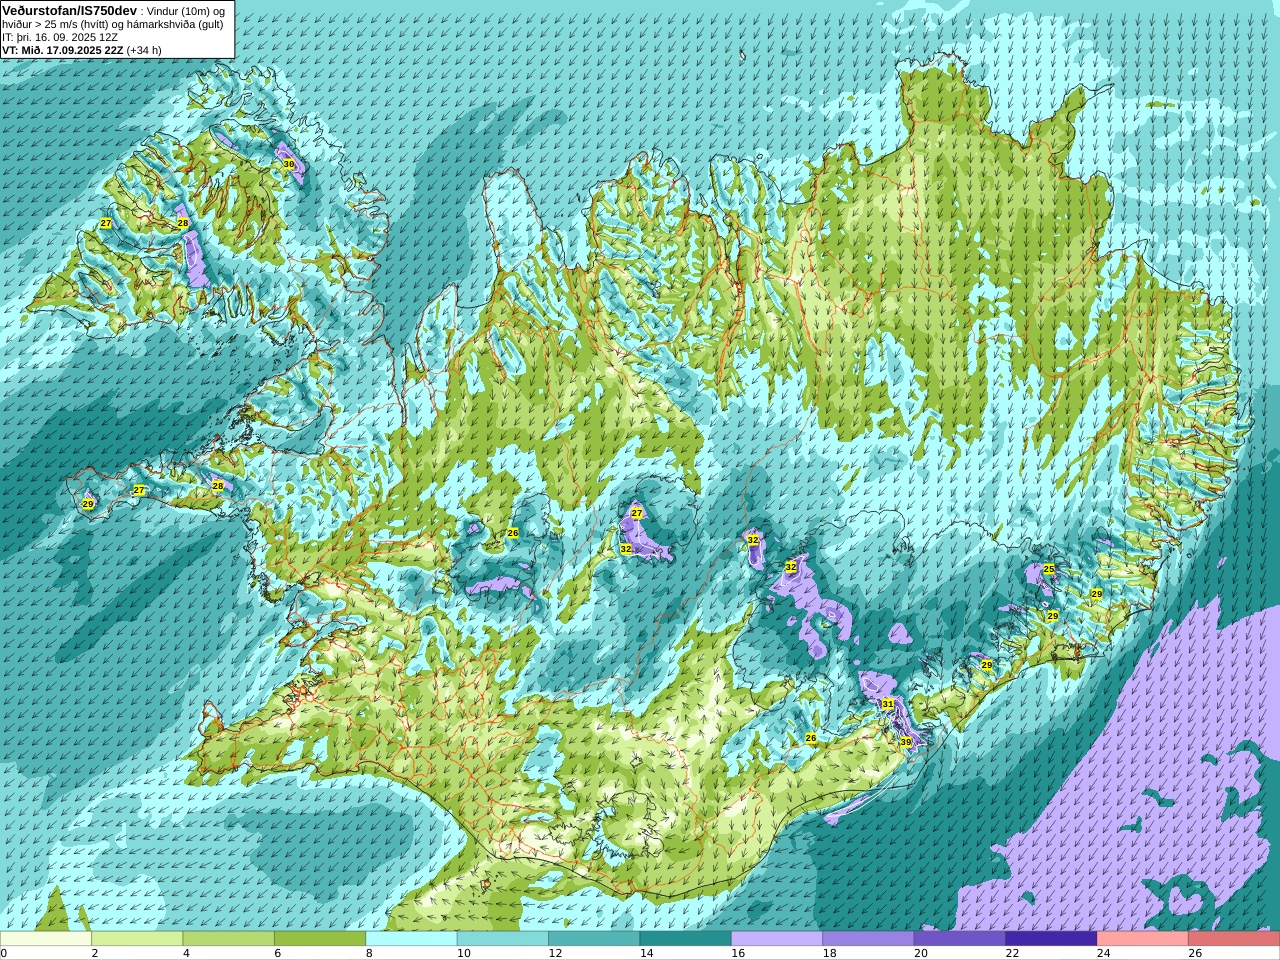Click the legend scale value 24

[1104, 954]
